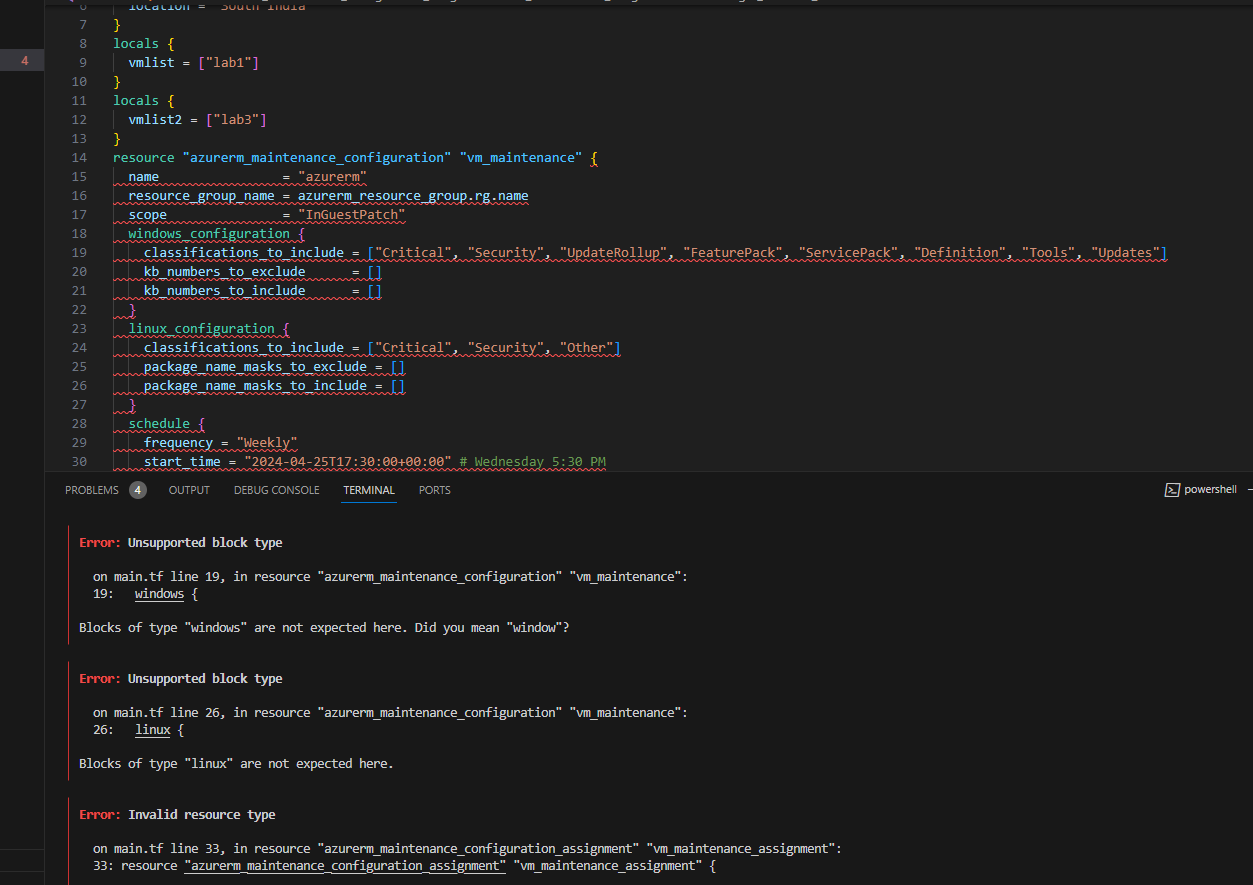Click azurerm_resource_group.rg.name on line 16
1253x885 pixels.
413,196
